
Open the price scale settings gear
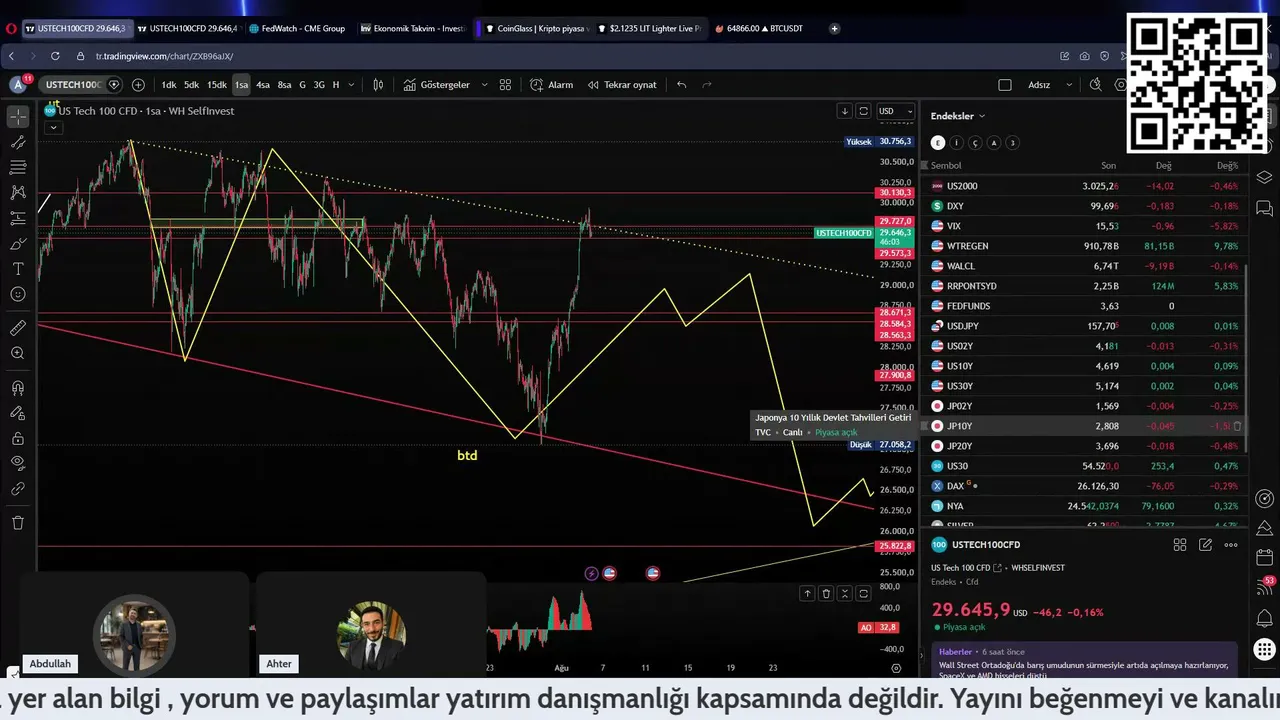click(896, 668)
